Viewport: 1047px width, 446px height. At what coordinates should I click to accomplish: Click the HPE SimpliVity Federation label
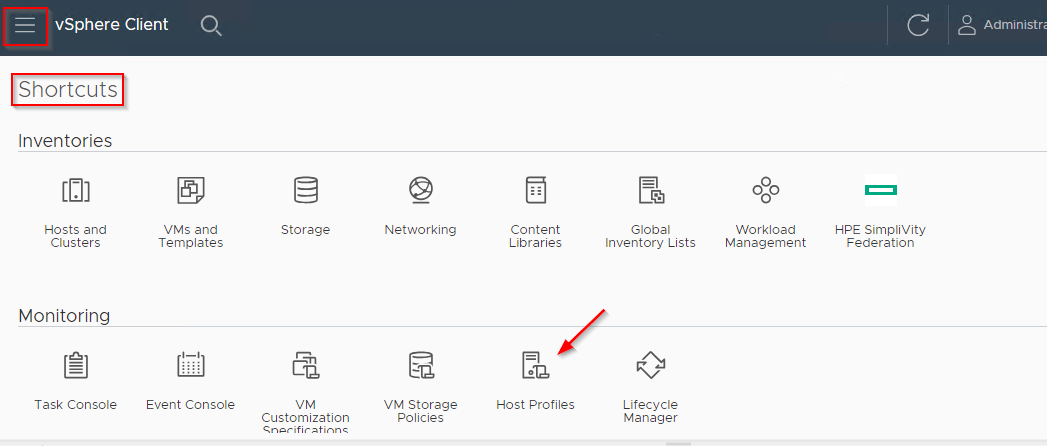coord(880,236)
